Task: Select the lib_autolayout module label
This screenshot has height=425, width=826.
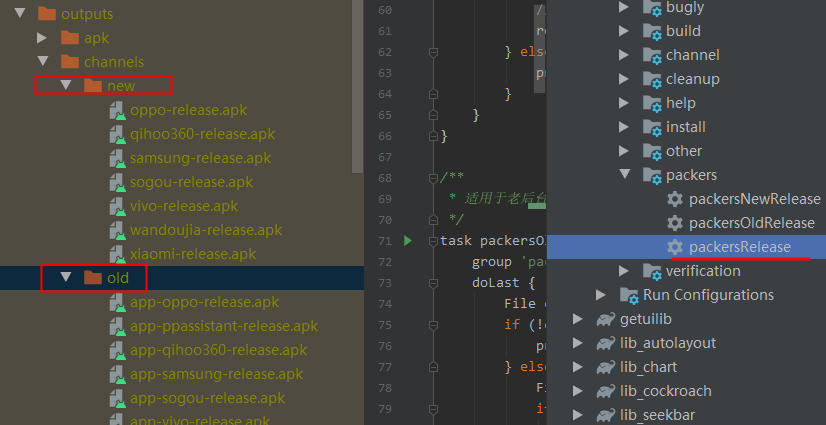Action: 668,343
